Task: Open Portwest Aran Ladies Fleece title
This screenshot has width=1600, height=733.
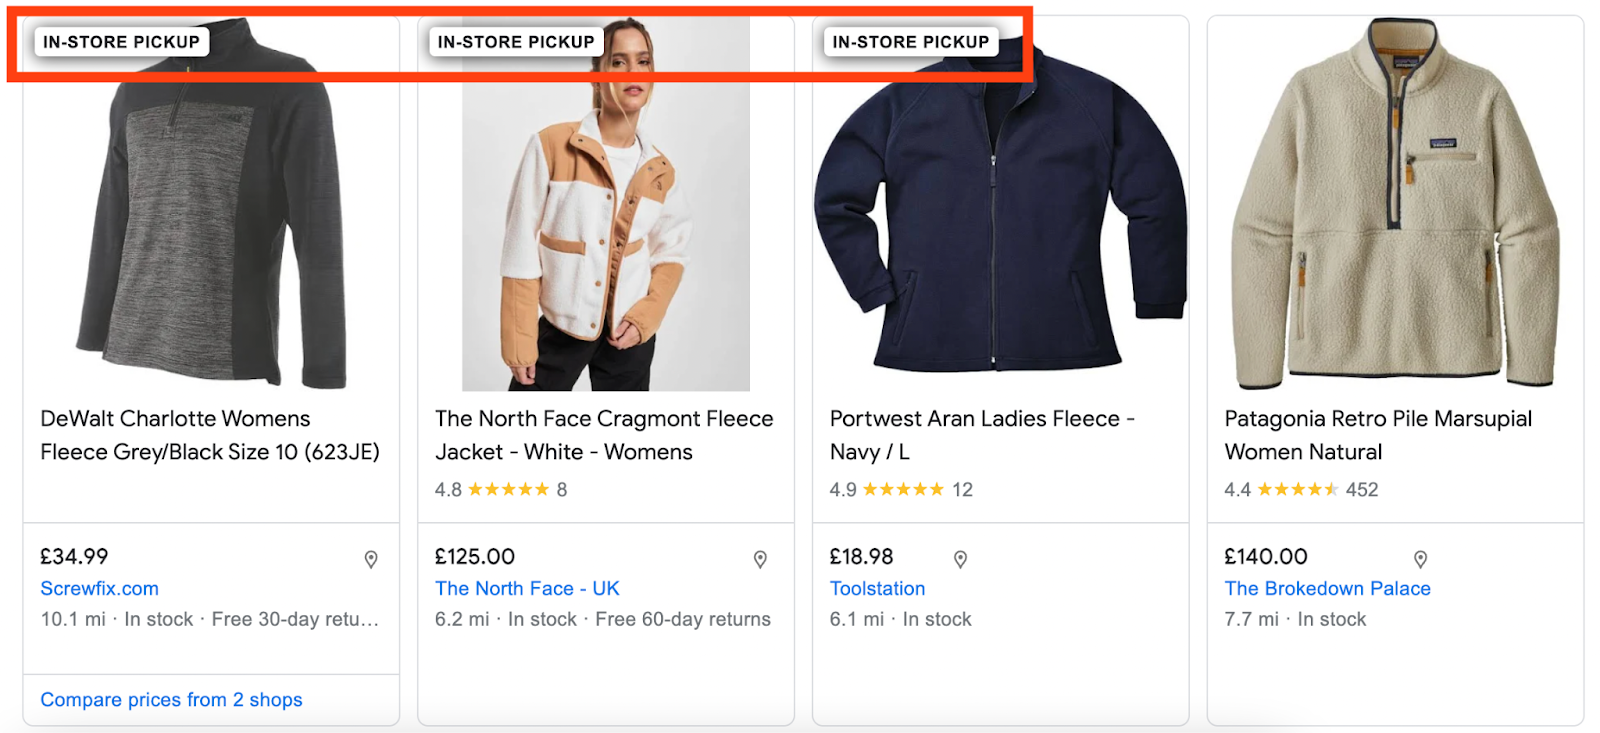Action: pos(982,435)
